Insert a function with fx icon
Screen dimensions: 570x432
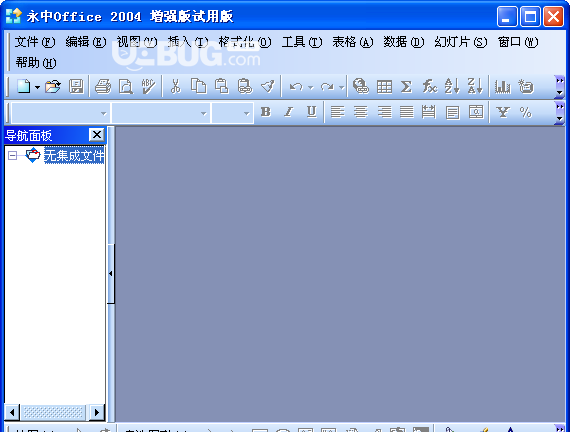(x=429, y=87)
